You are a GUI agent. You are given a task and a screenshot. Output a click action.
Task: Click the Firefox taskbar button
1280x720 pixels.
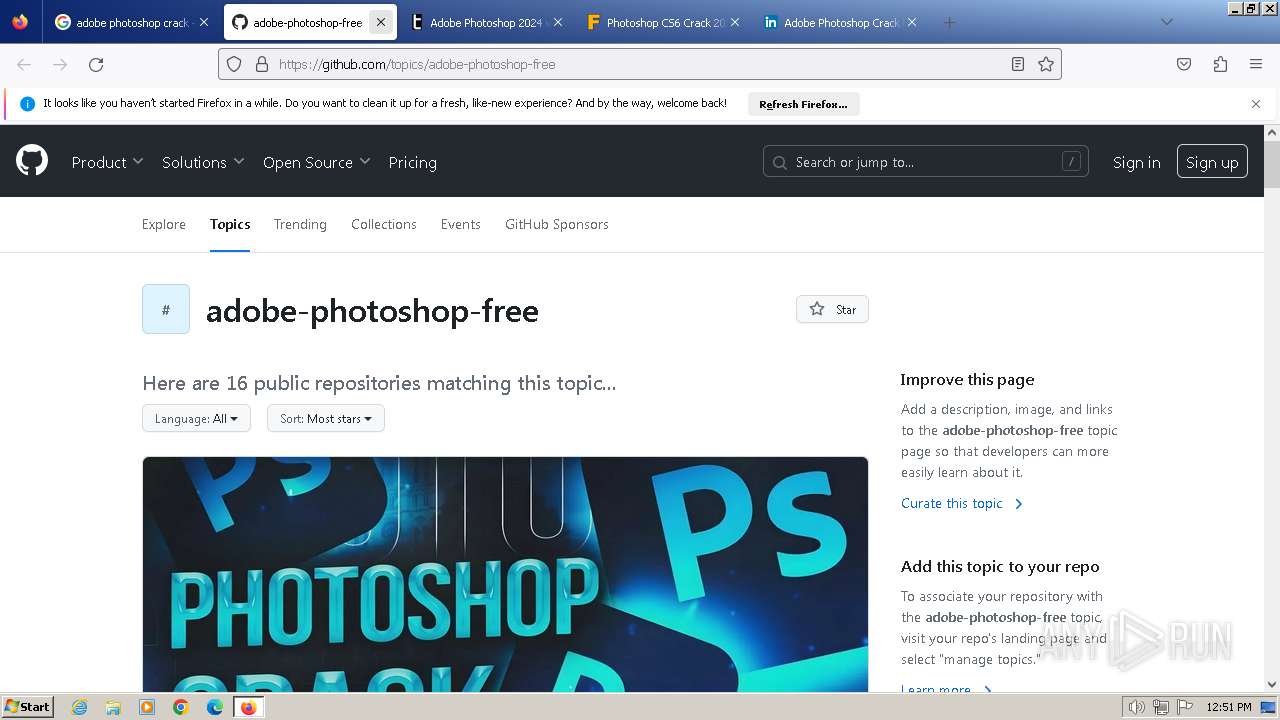[248, 707]
